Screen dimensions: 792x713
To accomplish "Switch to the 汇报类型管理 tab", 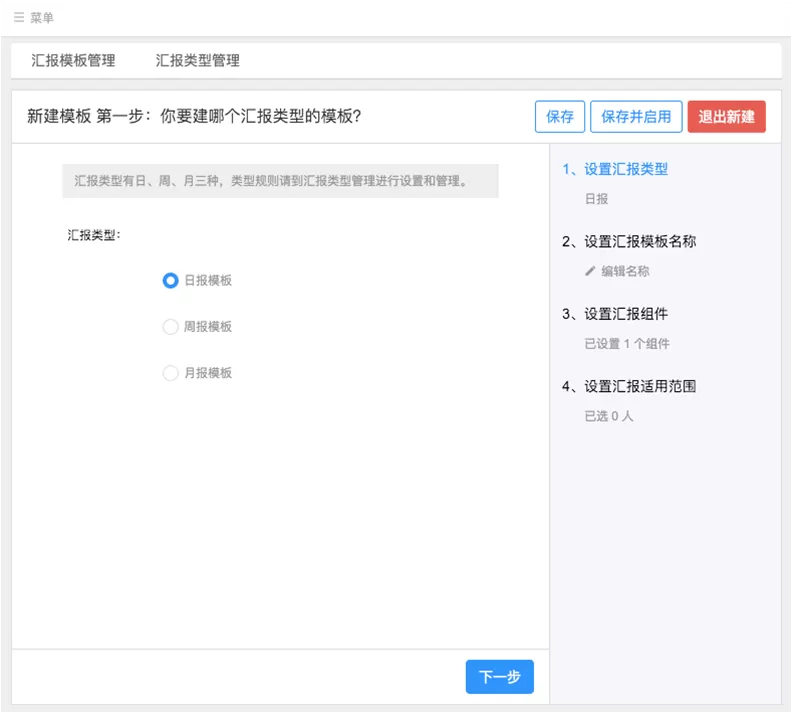I will point(197,61).
